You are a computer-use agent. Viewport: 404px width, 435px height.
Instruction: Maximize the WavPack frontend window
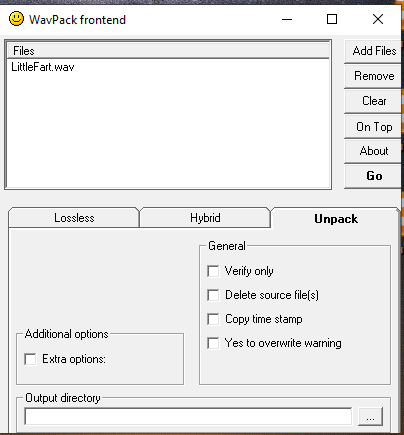[332, 19]
